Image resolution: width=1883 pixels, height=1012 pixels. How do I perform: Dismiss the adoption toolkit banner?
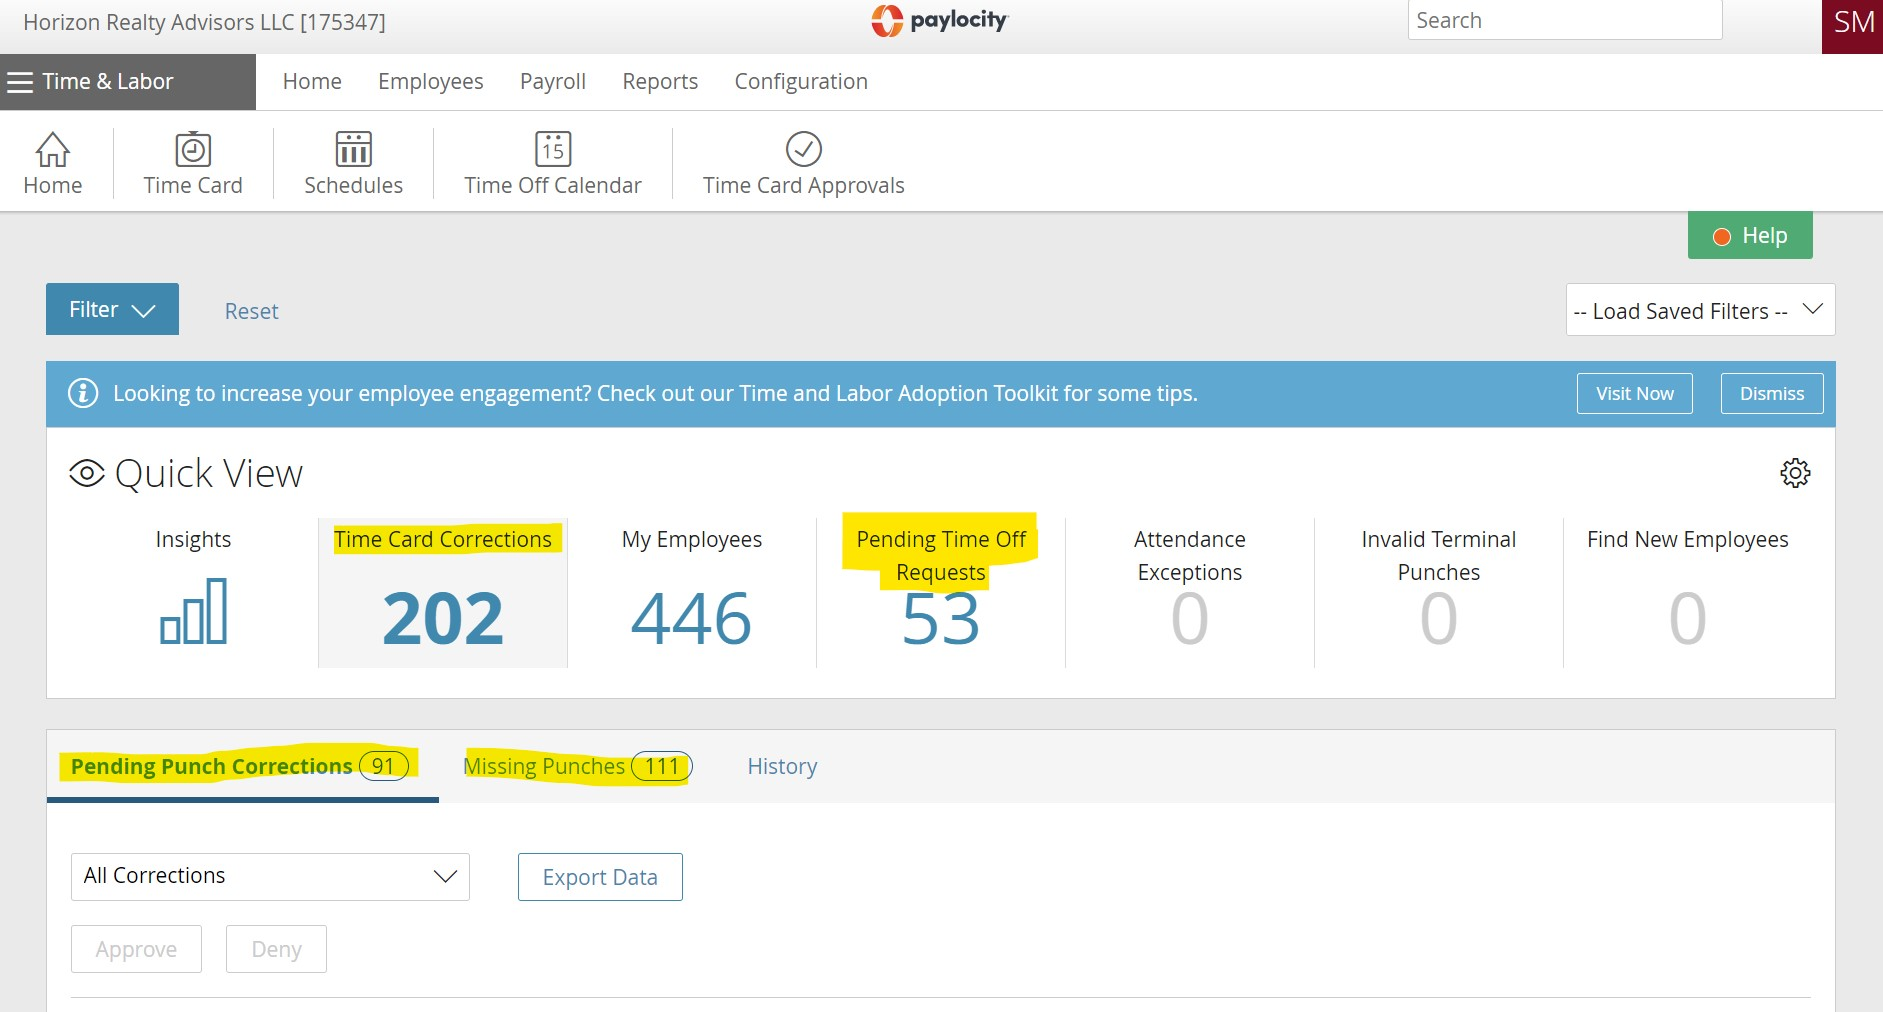pyautogui.click(x=1772, y=393)
